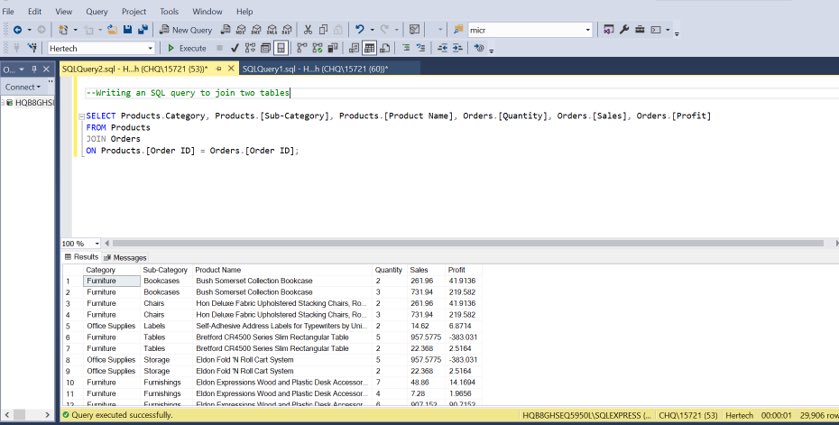Toggle auto-hide pin on Object Explorer
Viewport: 839px width, 425px height.
pos(34,69)
